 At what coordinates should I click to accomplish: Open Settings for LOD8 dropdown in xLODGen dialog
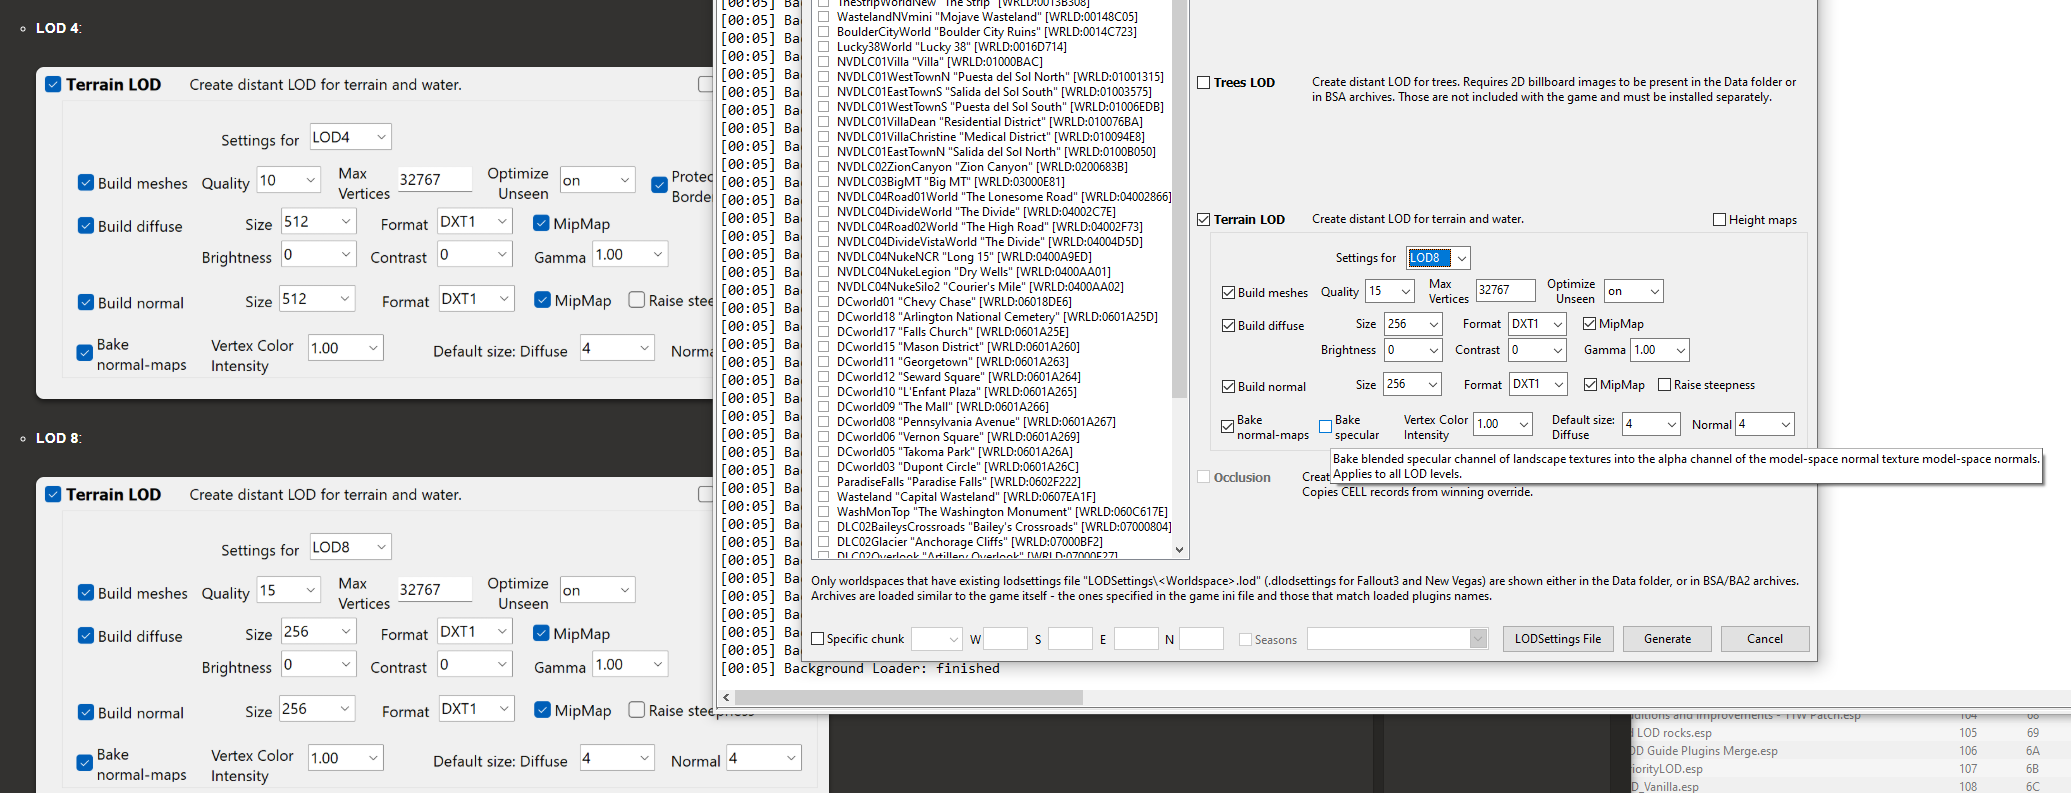1438,258
